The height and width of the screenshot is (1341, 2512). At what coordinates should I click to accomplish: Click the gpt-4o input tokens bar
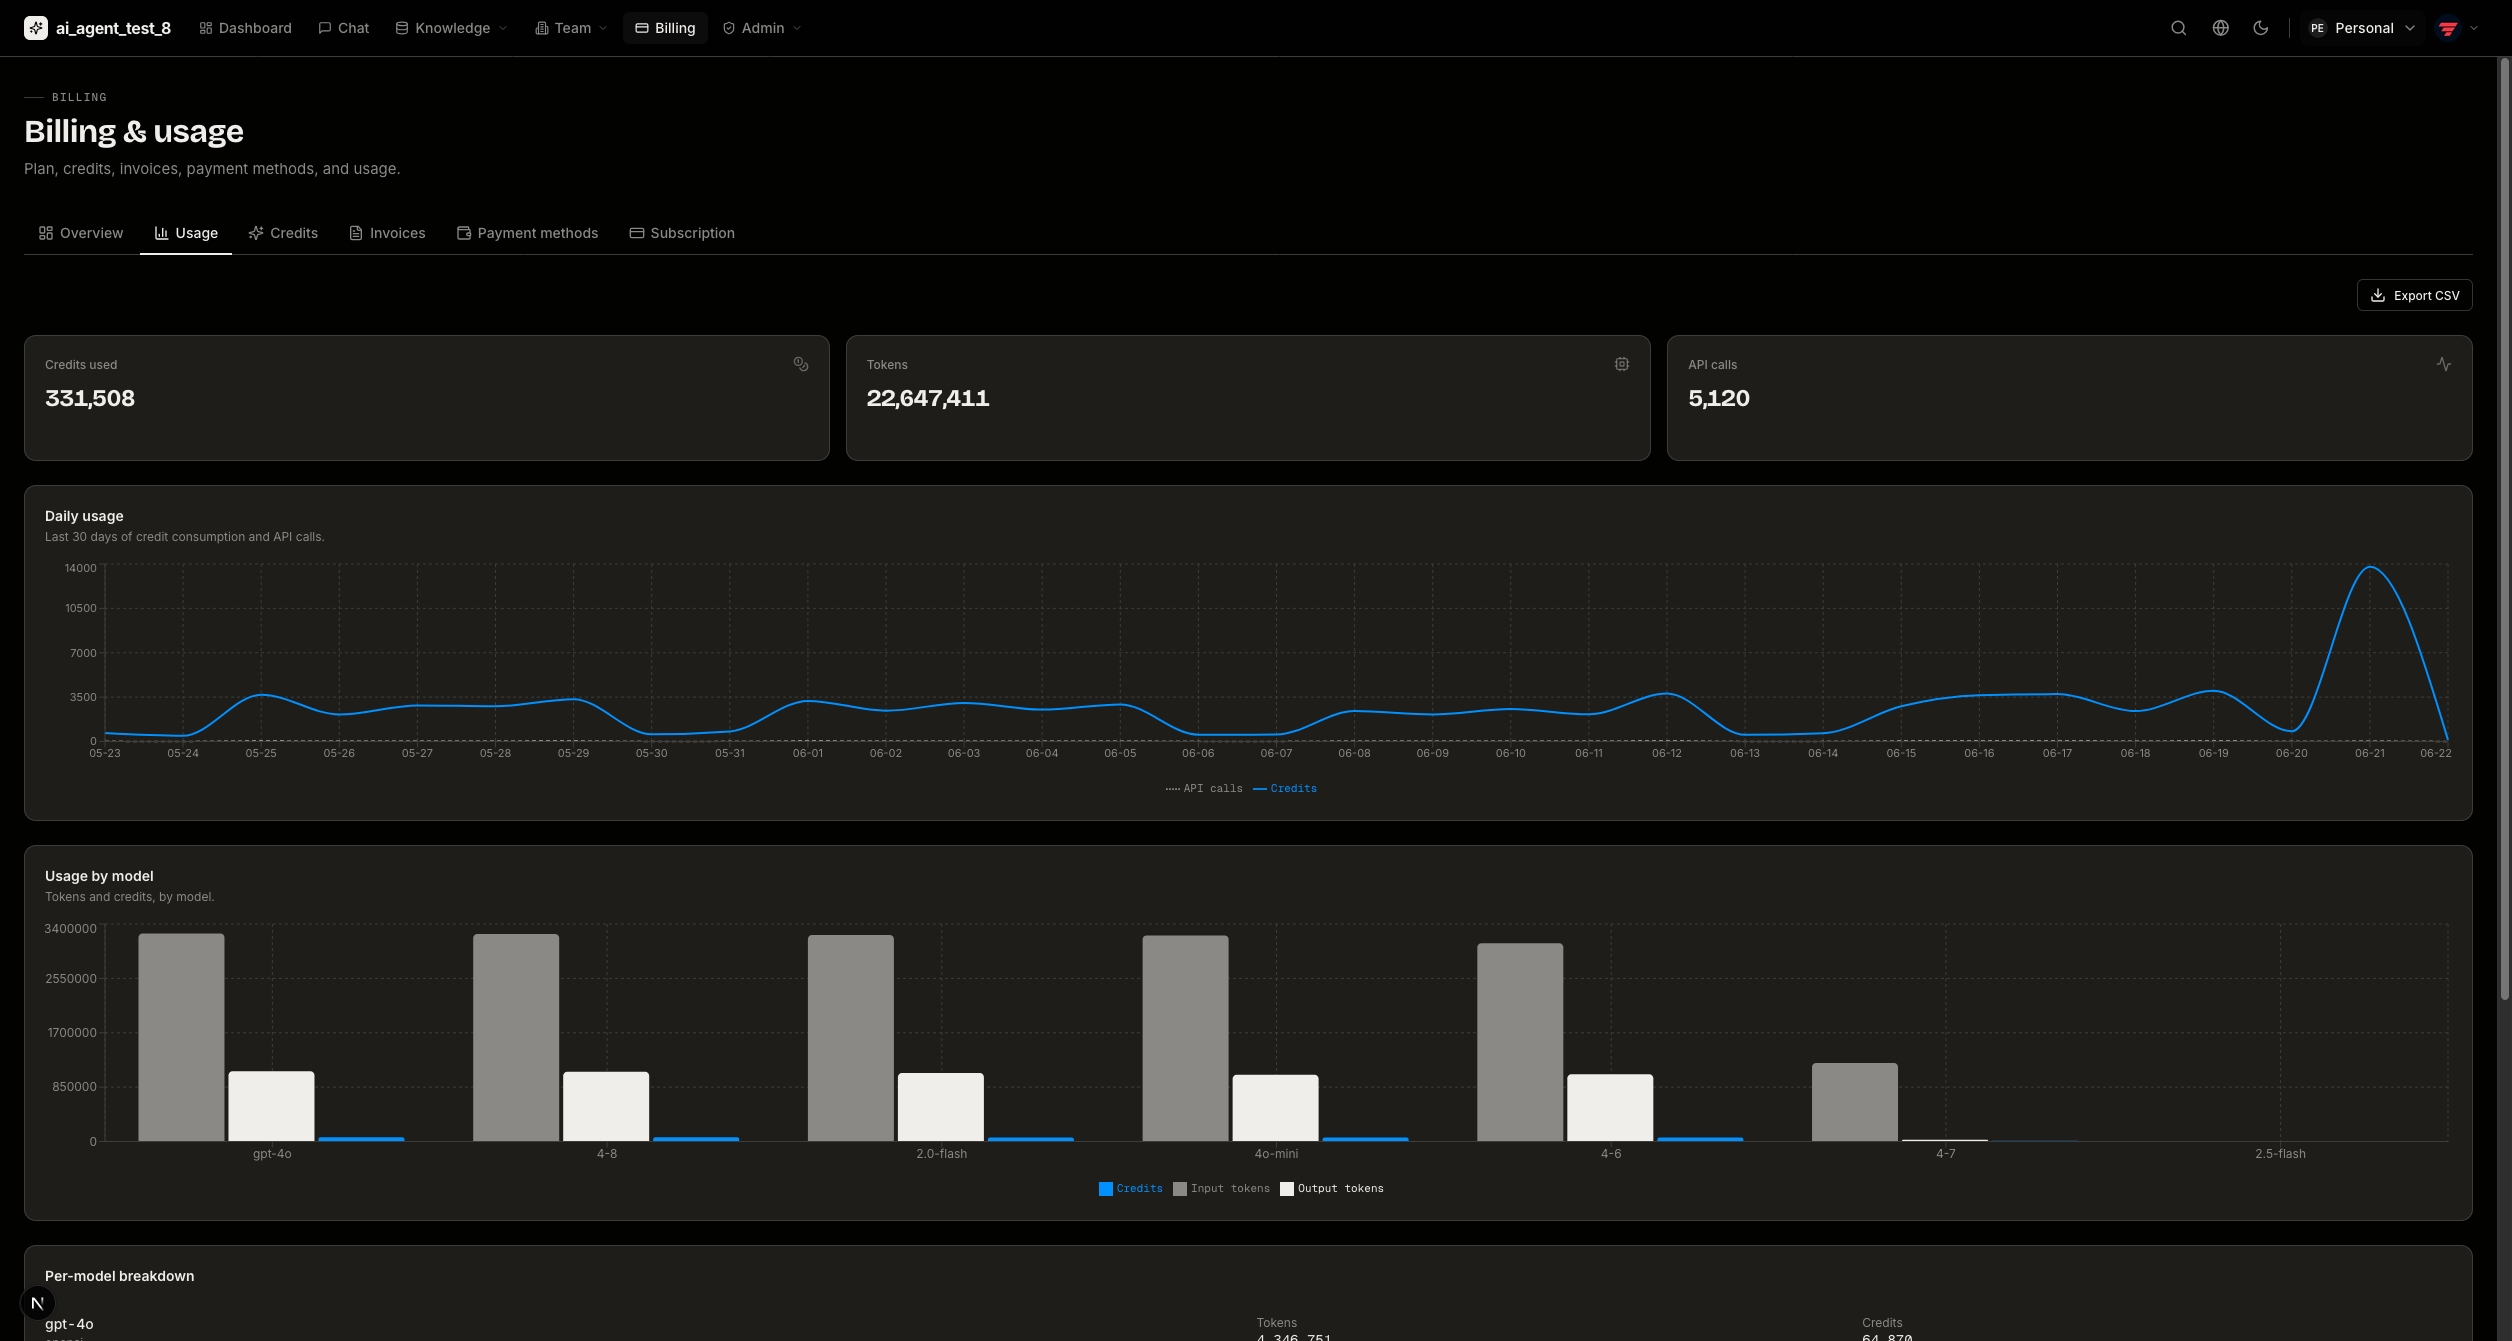[181, 1037]
